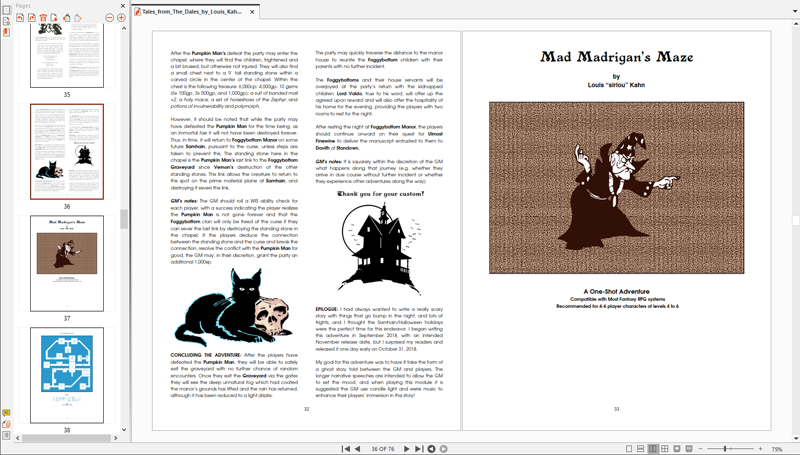Switch to single page layout view
Image resolution: width=800 pixels, height=455 pixels.
coord(629,449)
